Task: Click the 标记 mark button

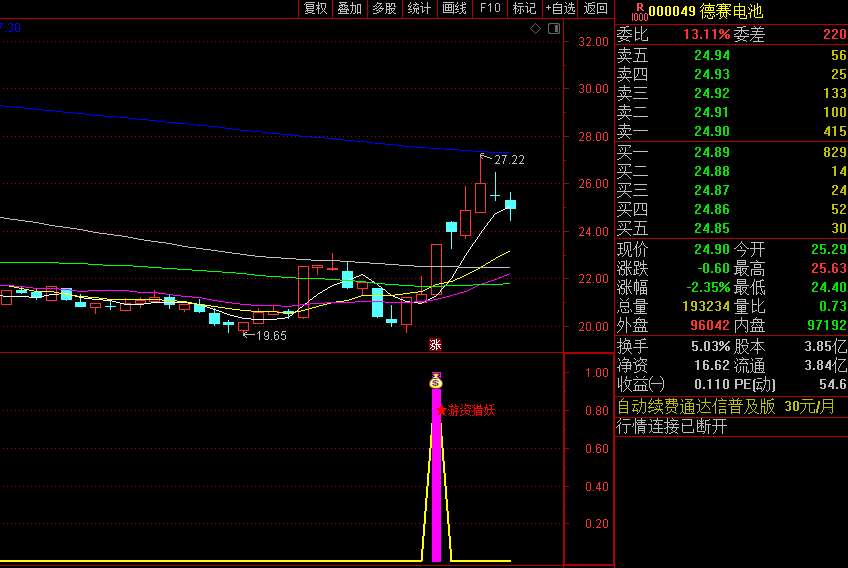Action: [525, 9]
